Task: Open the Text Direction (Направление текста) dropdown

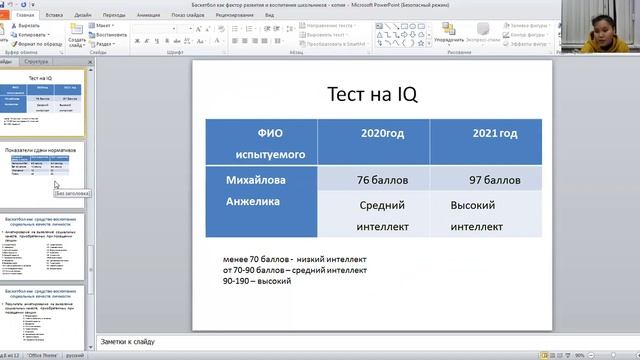Action: (x=328, y=26)
